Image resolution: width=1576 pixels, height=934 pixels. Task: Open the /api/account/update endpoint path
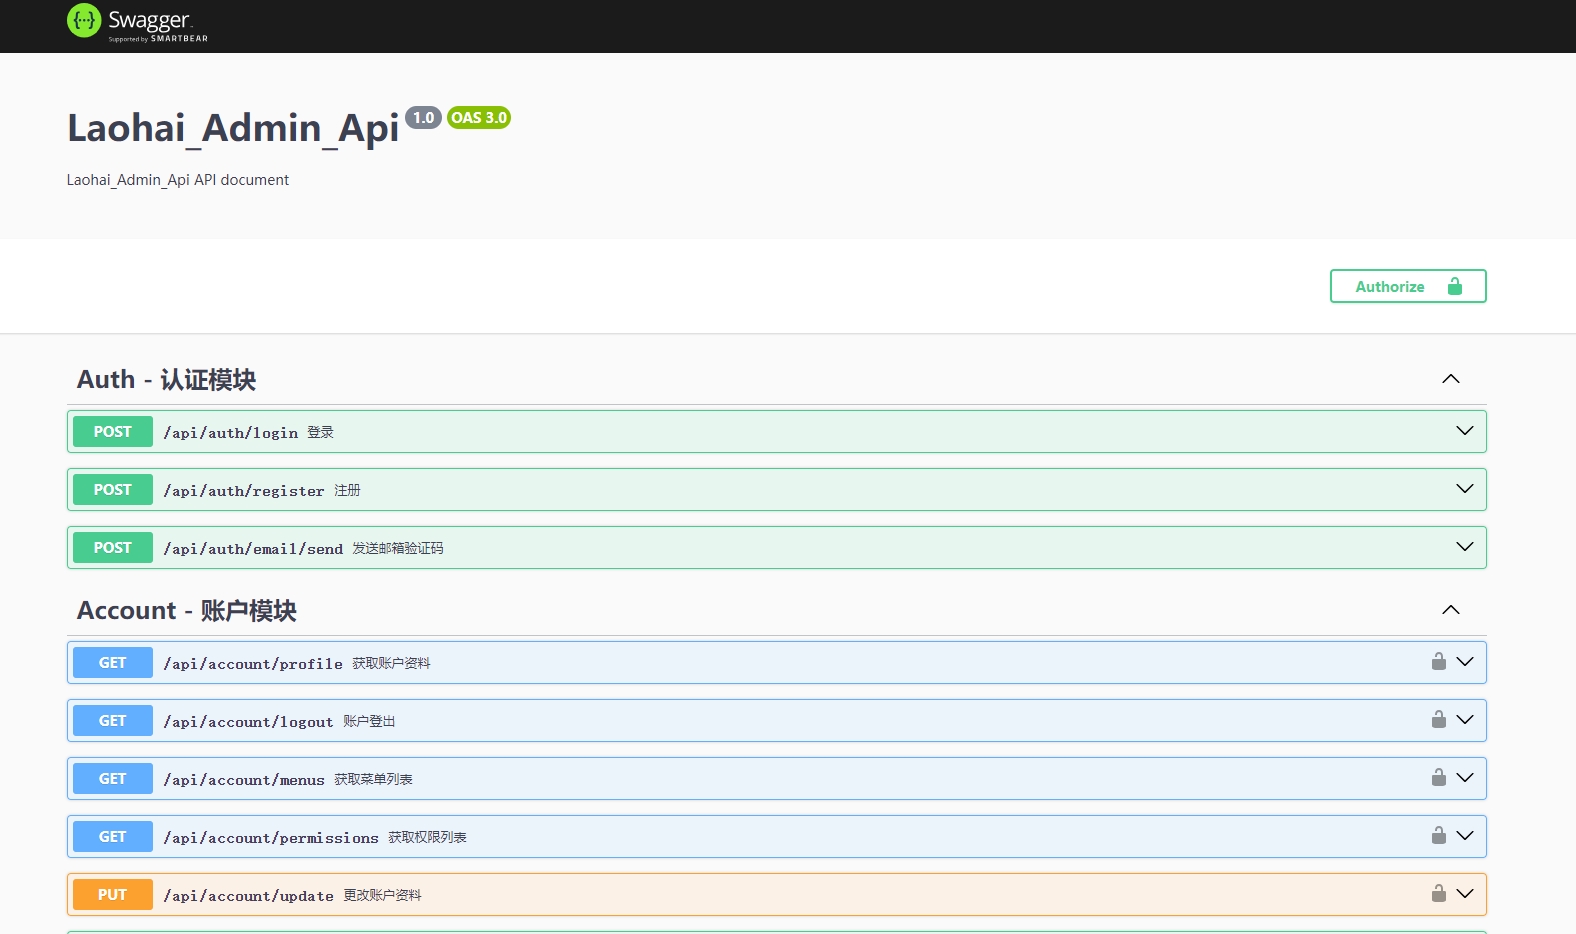[249, 896]
